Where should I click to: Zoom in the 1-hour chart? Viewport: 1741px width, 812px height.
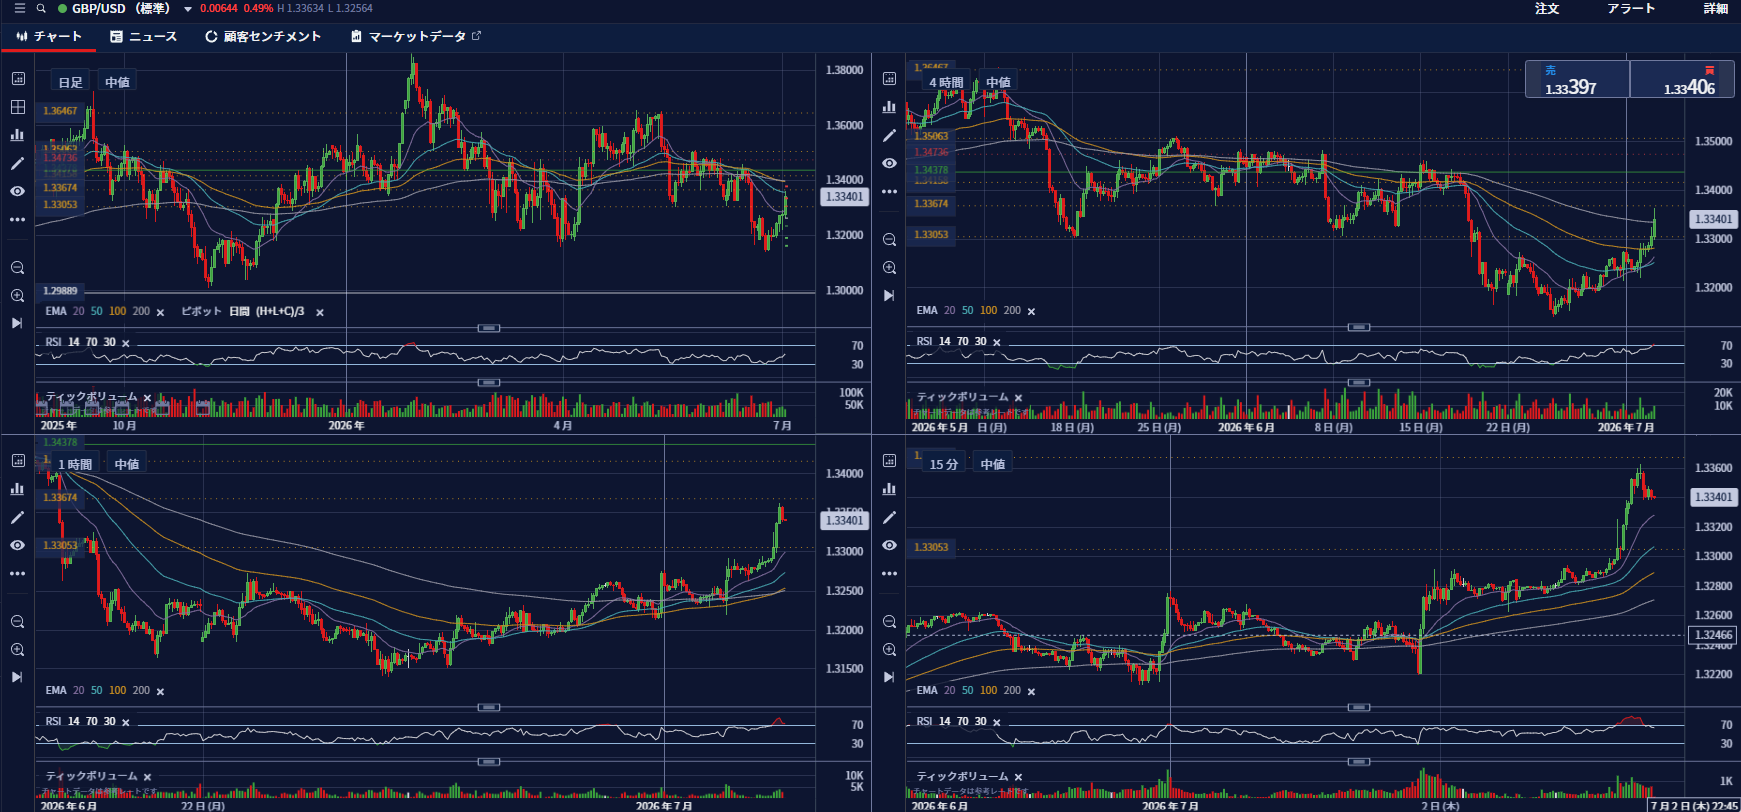(x=18, y=650)
